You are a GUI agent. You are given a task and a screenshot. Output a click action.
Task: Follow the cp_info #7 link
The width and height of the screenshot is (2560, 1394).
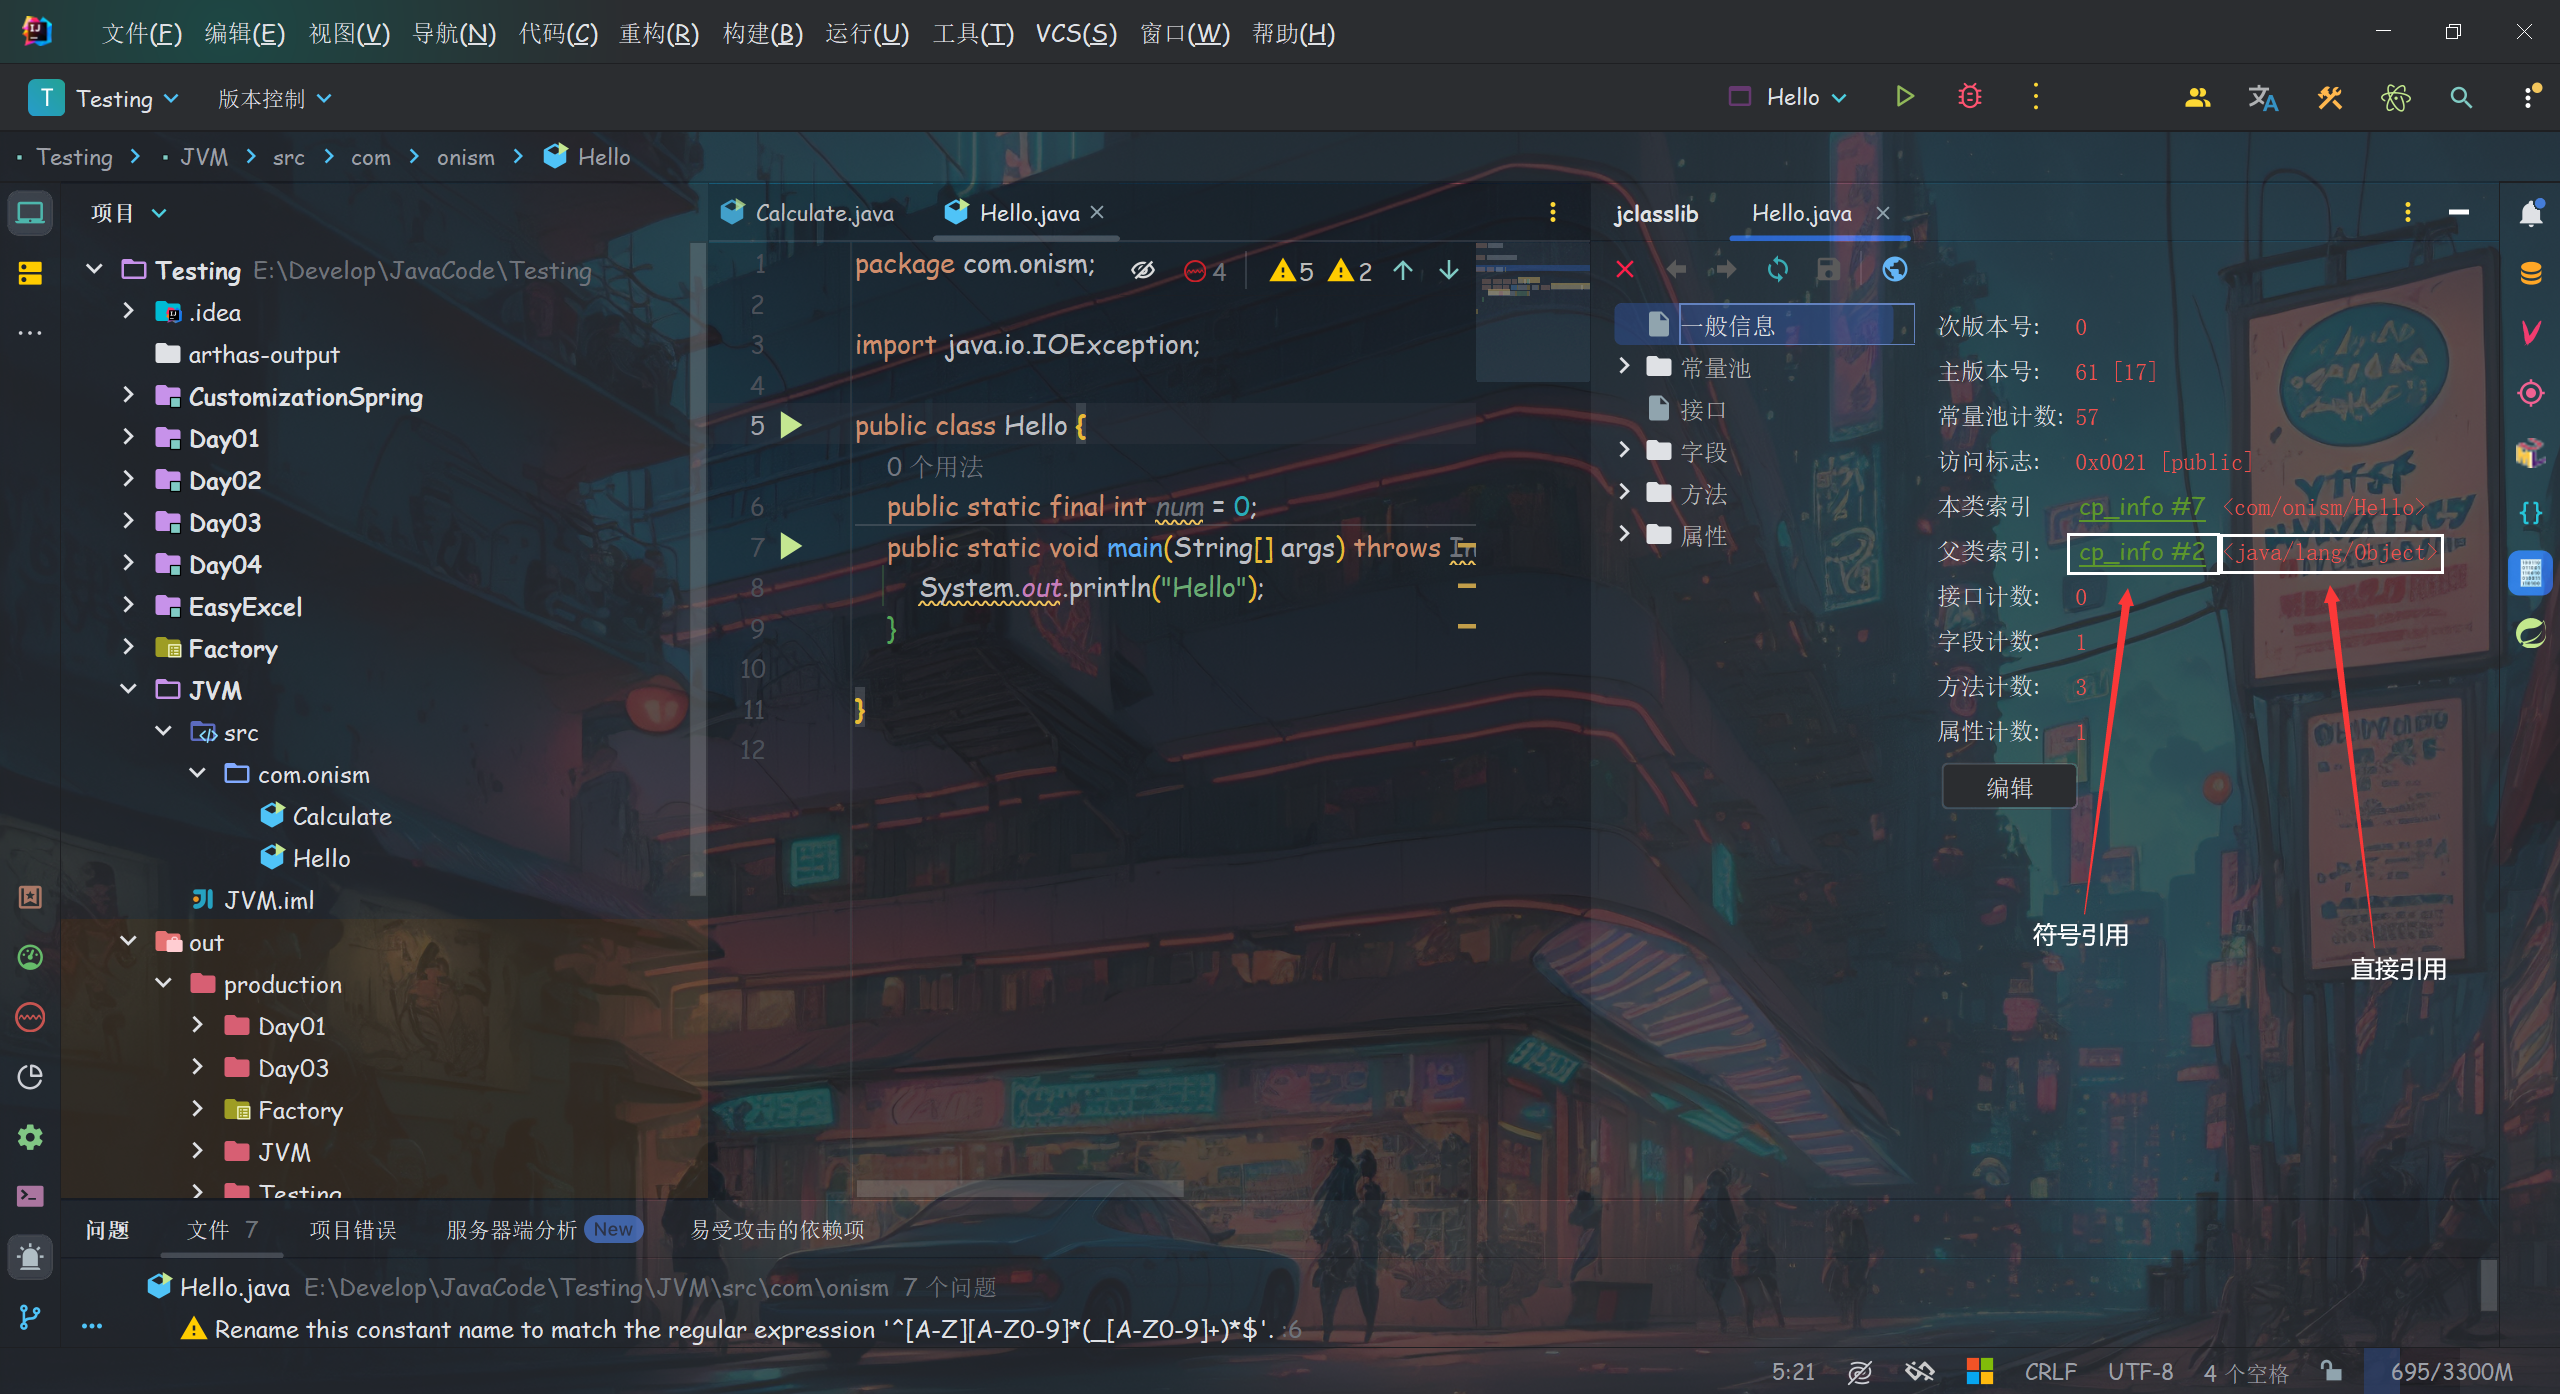point(2141,507)
